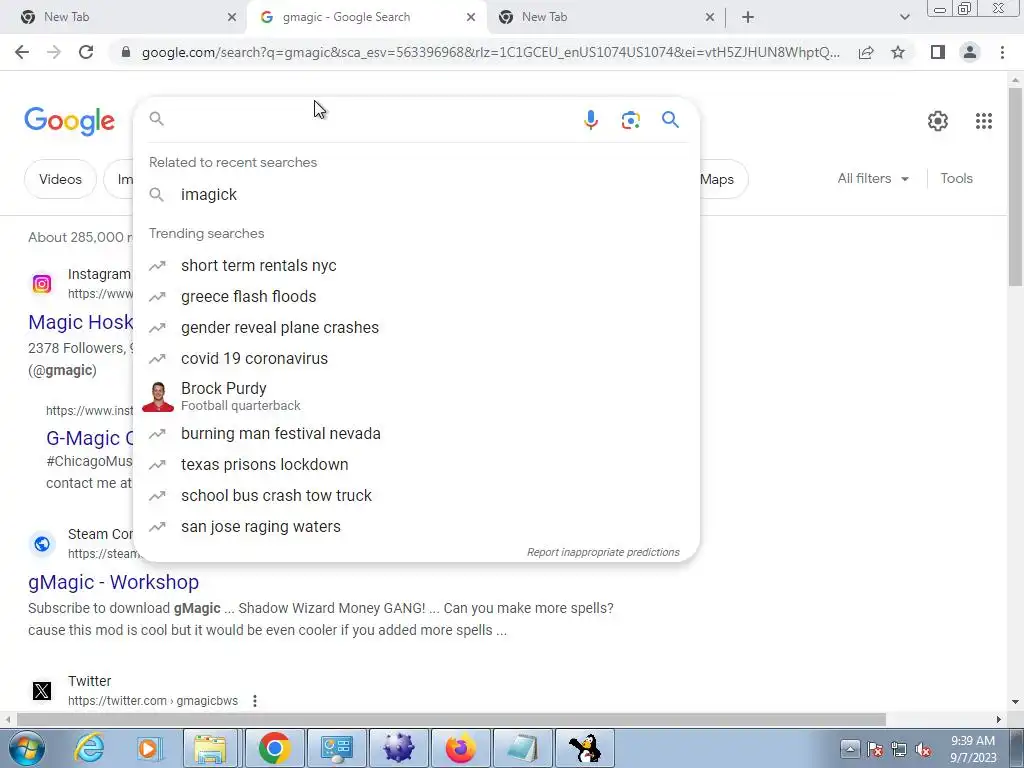Submit search with the blue magnifier icon
Viewport: 1024px width, 768px height.
(x=670, y=120)
